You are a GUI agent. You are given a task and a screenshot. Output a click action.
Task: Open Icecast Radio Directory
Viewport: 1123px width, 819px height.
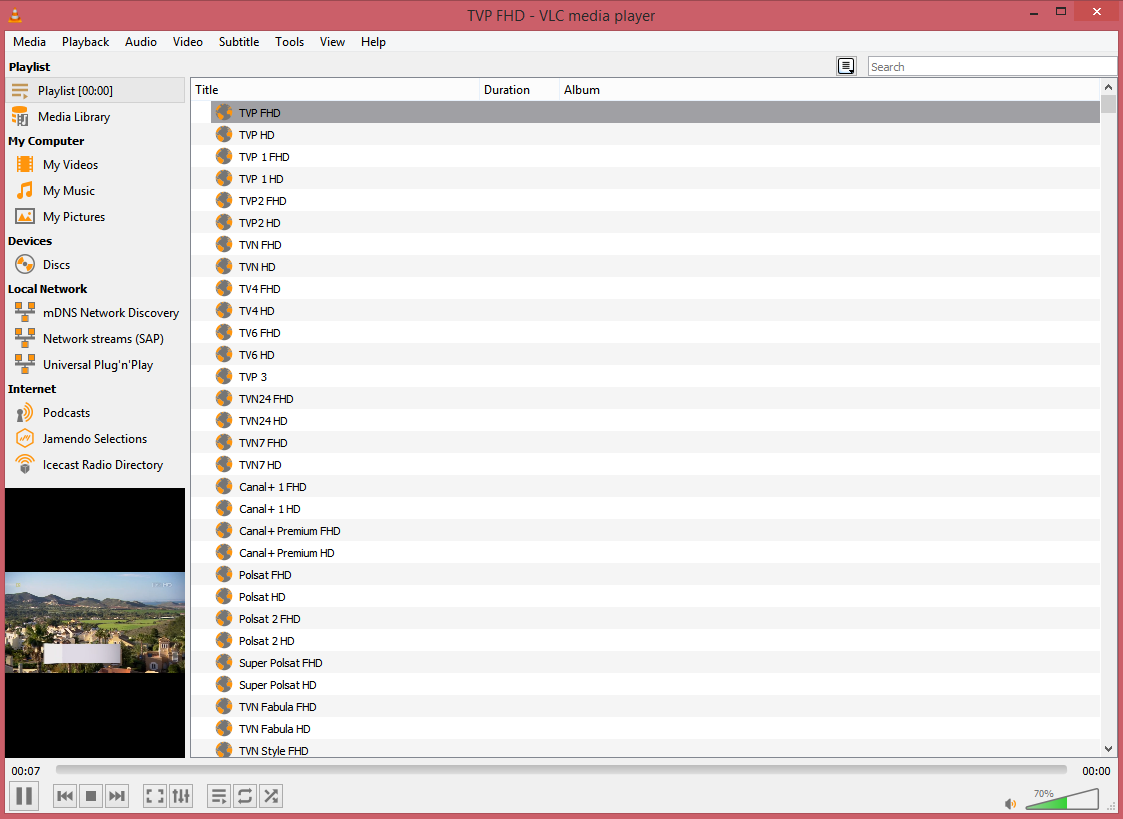(x=95, y=465)
